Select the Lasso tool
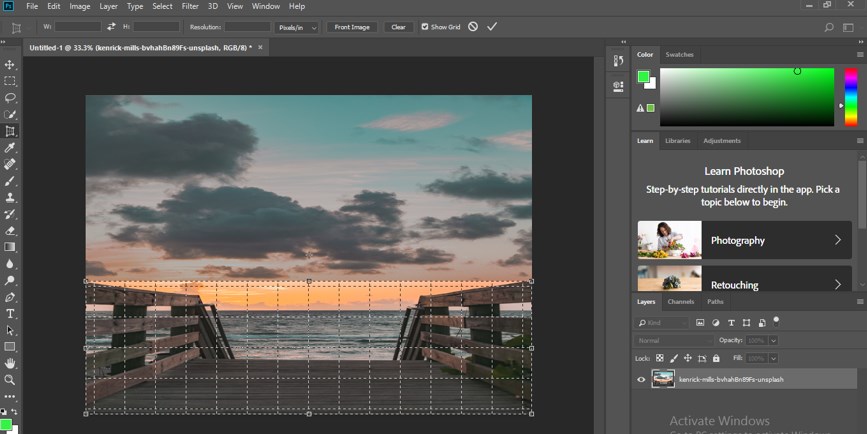 click(10, 98)
